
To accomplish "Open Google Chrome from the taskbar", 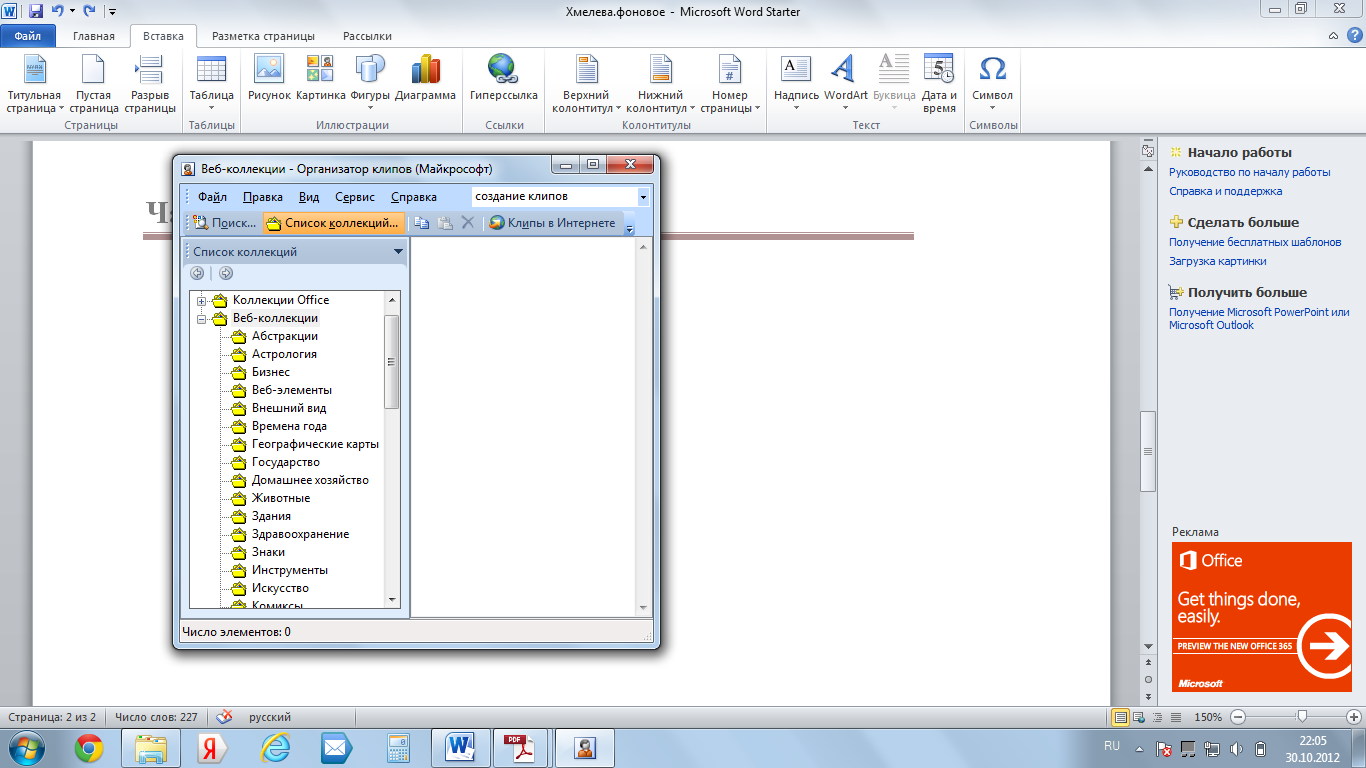I will (89, 748).
